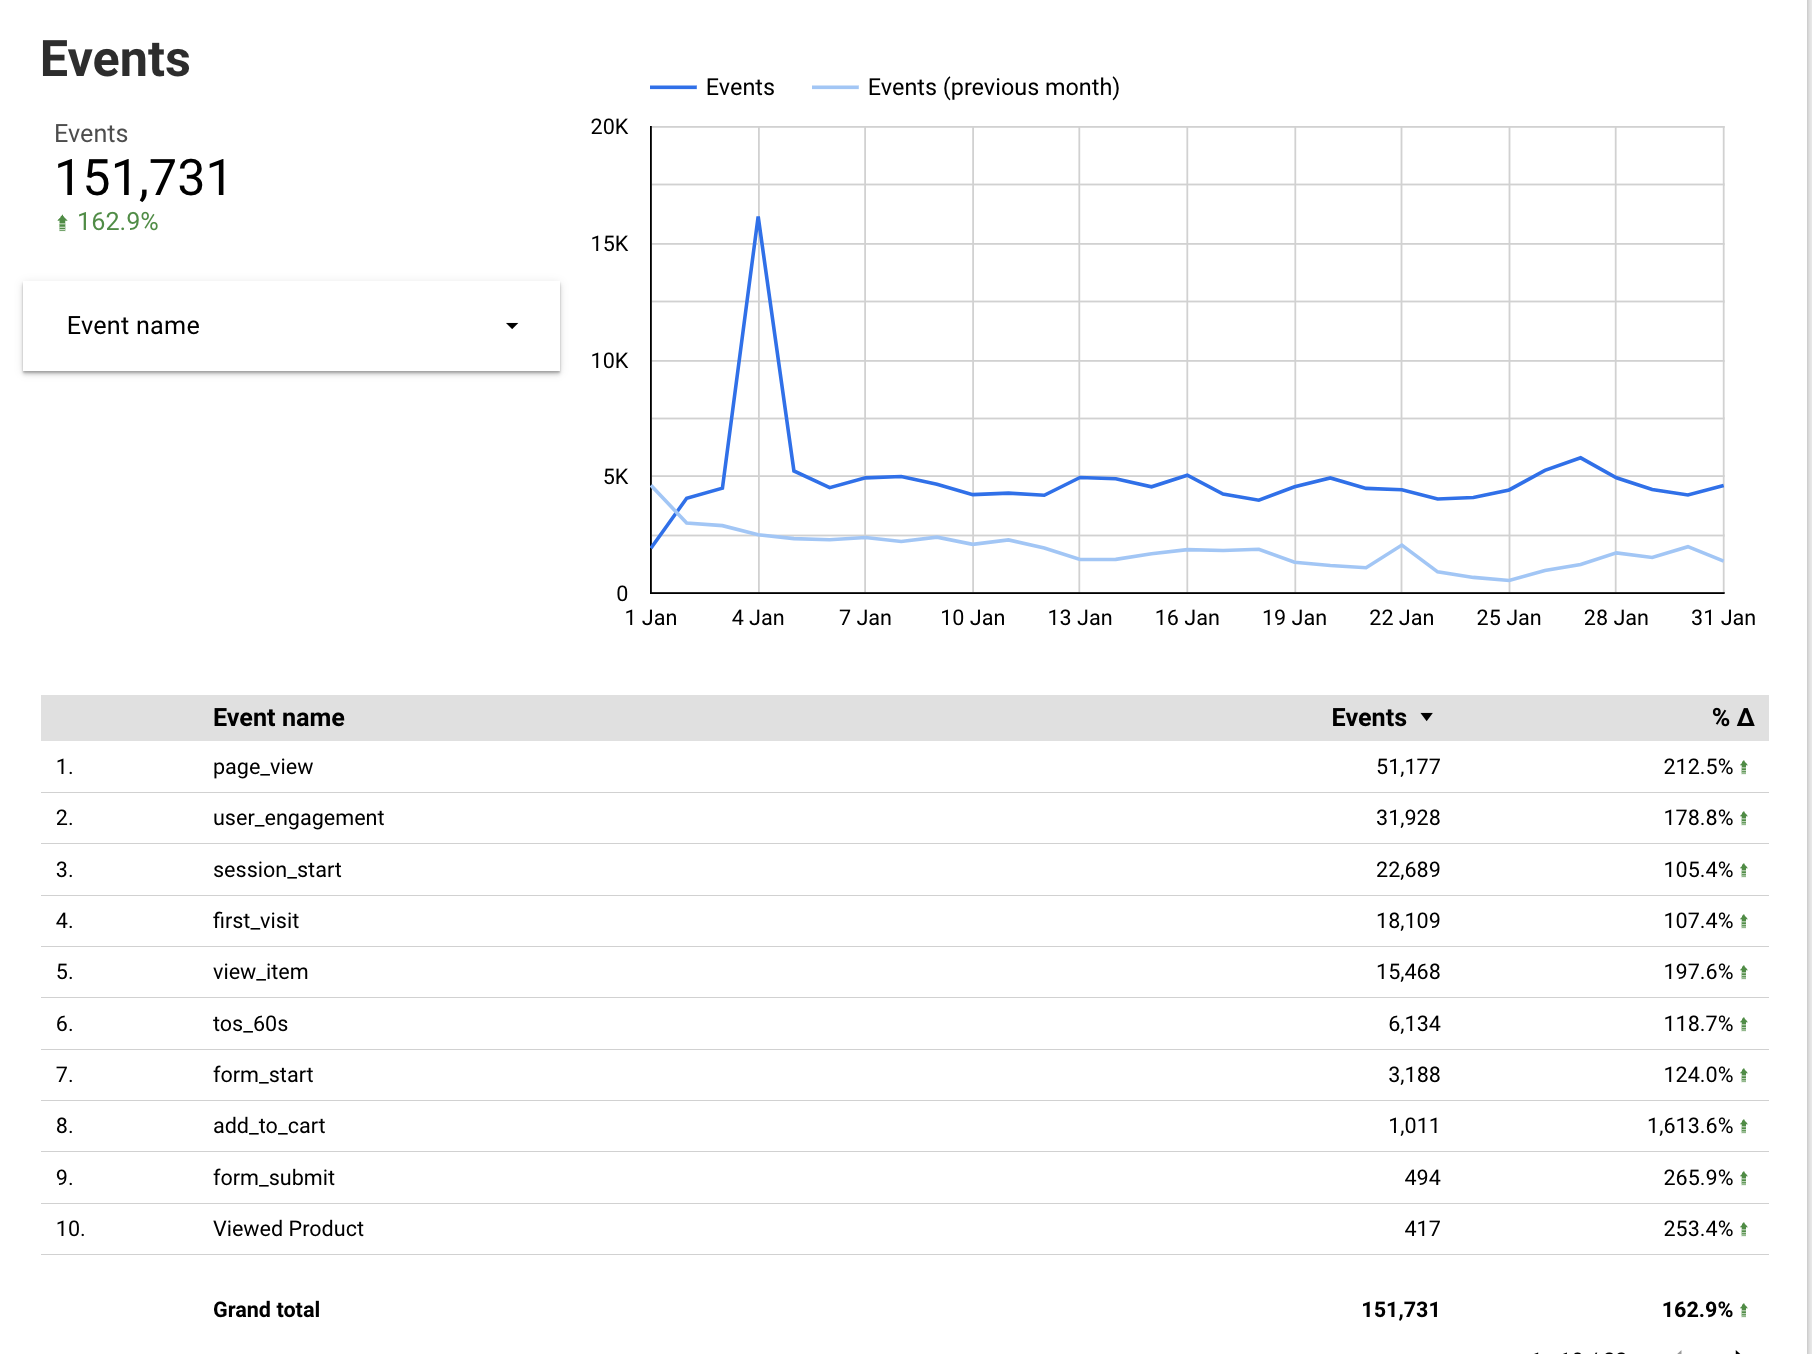Image resolution: width=1812 pixels, height=1354 pixels.
Task: Click the green arrow beside 253.4%
Action: coord(1744,1229)
